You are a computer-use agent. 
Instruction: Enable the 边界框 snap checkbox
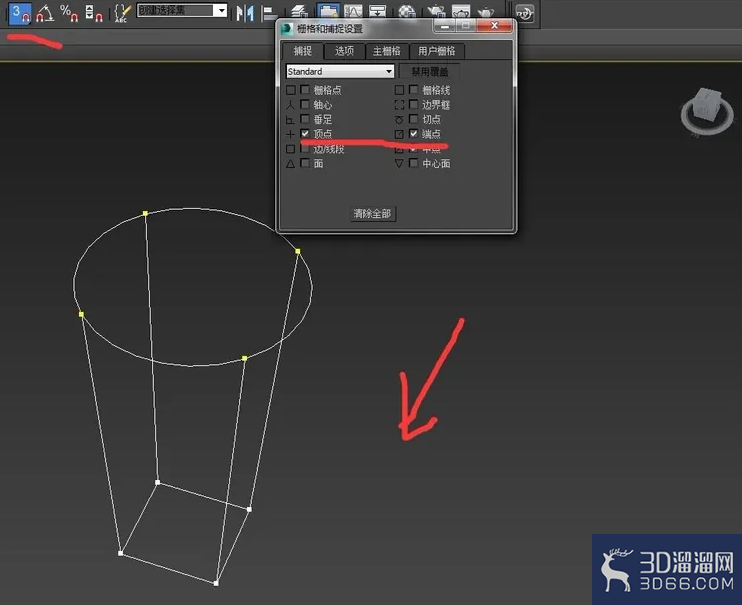[414, 104]
